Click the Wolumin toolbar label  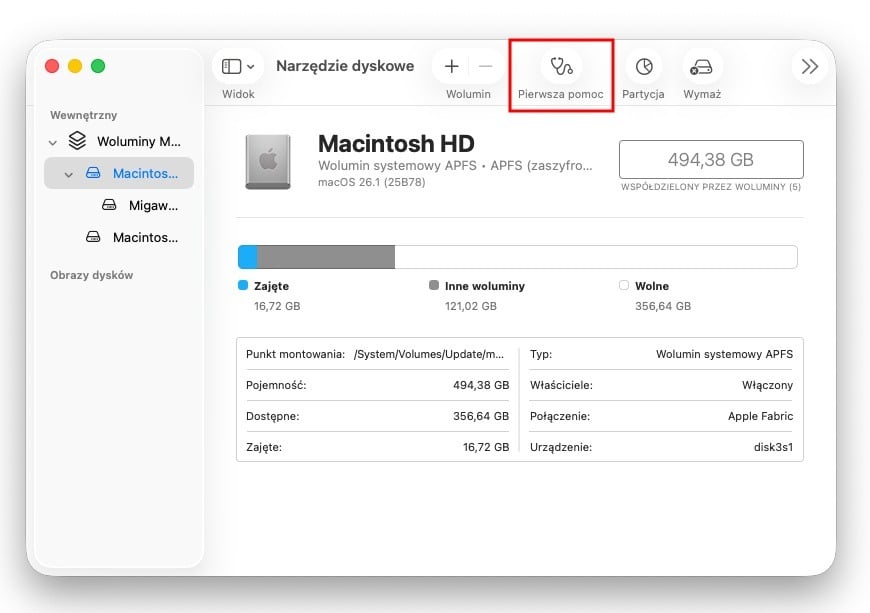(x=468, y=94)
